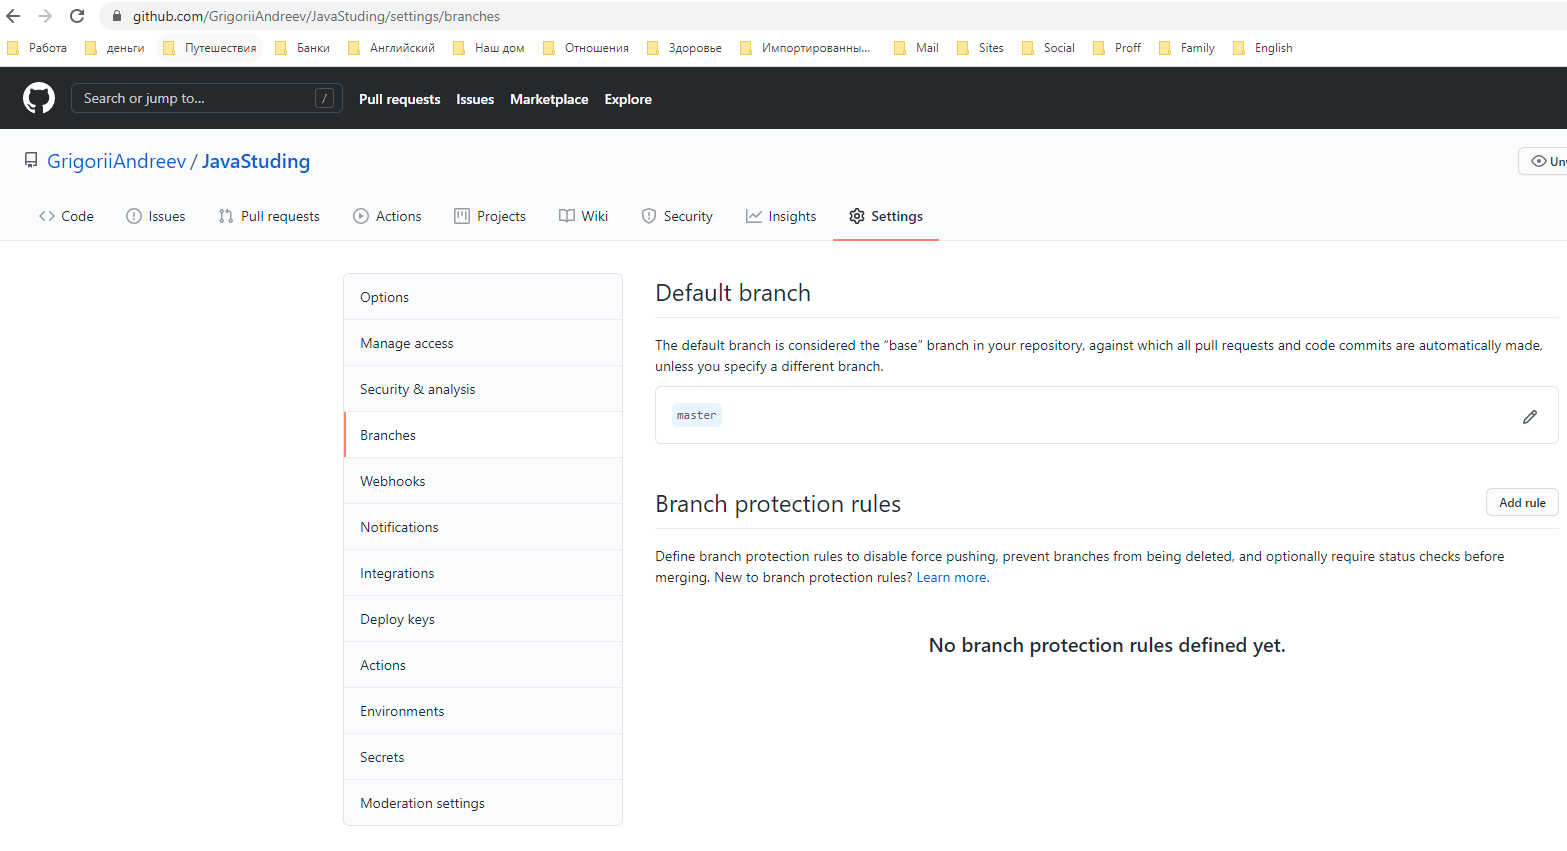
Task: Click the repository book icon beside the repo name
Action: click(x=30, y=159)
